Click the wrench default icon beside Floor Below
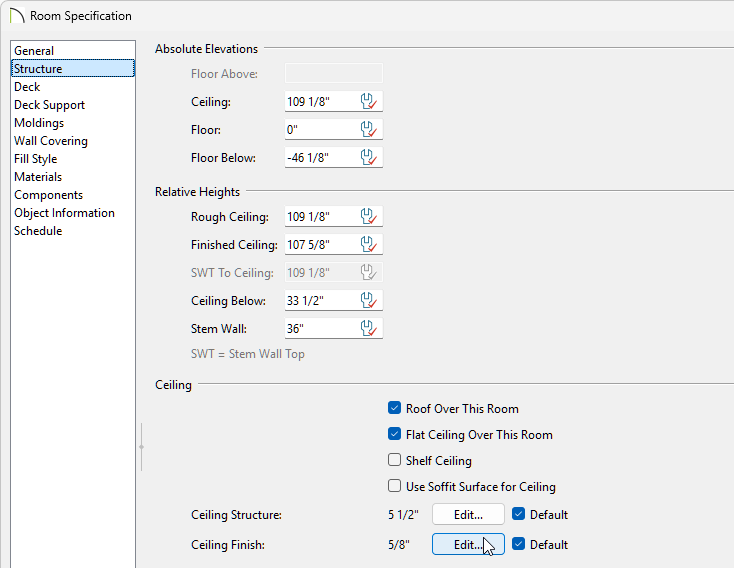Screen dimensions: 734x568 [369, 157]
